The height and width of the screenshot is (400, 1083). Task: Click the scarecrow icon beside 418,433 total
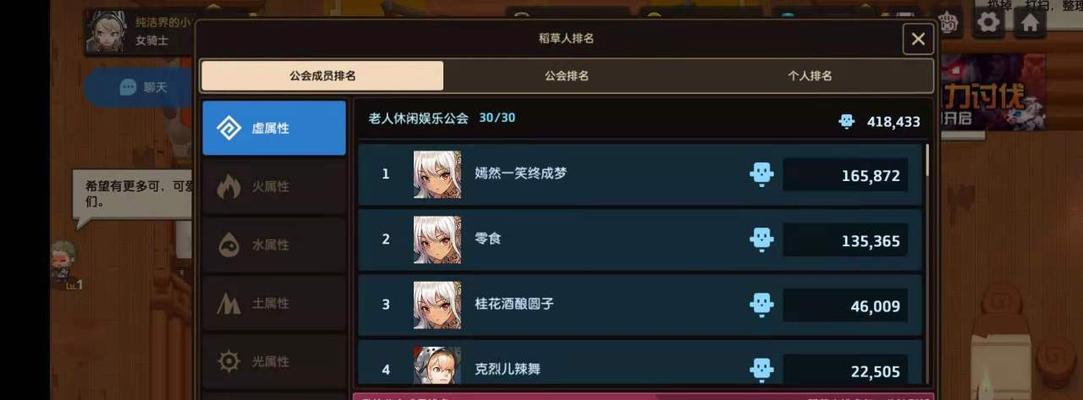[846, 122]
